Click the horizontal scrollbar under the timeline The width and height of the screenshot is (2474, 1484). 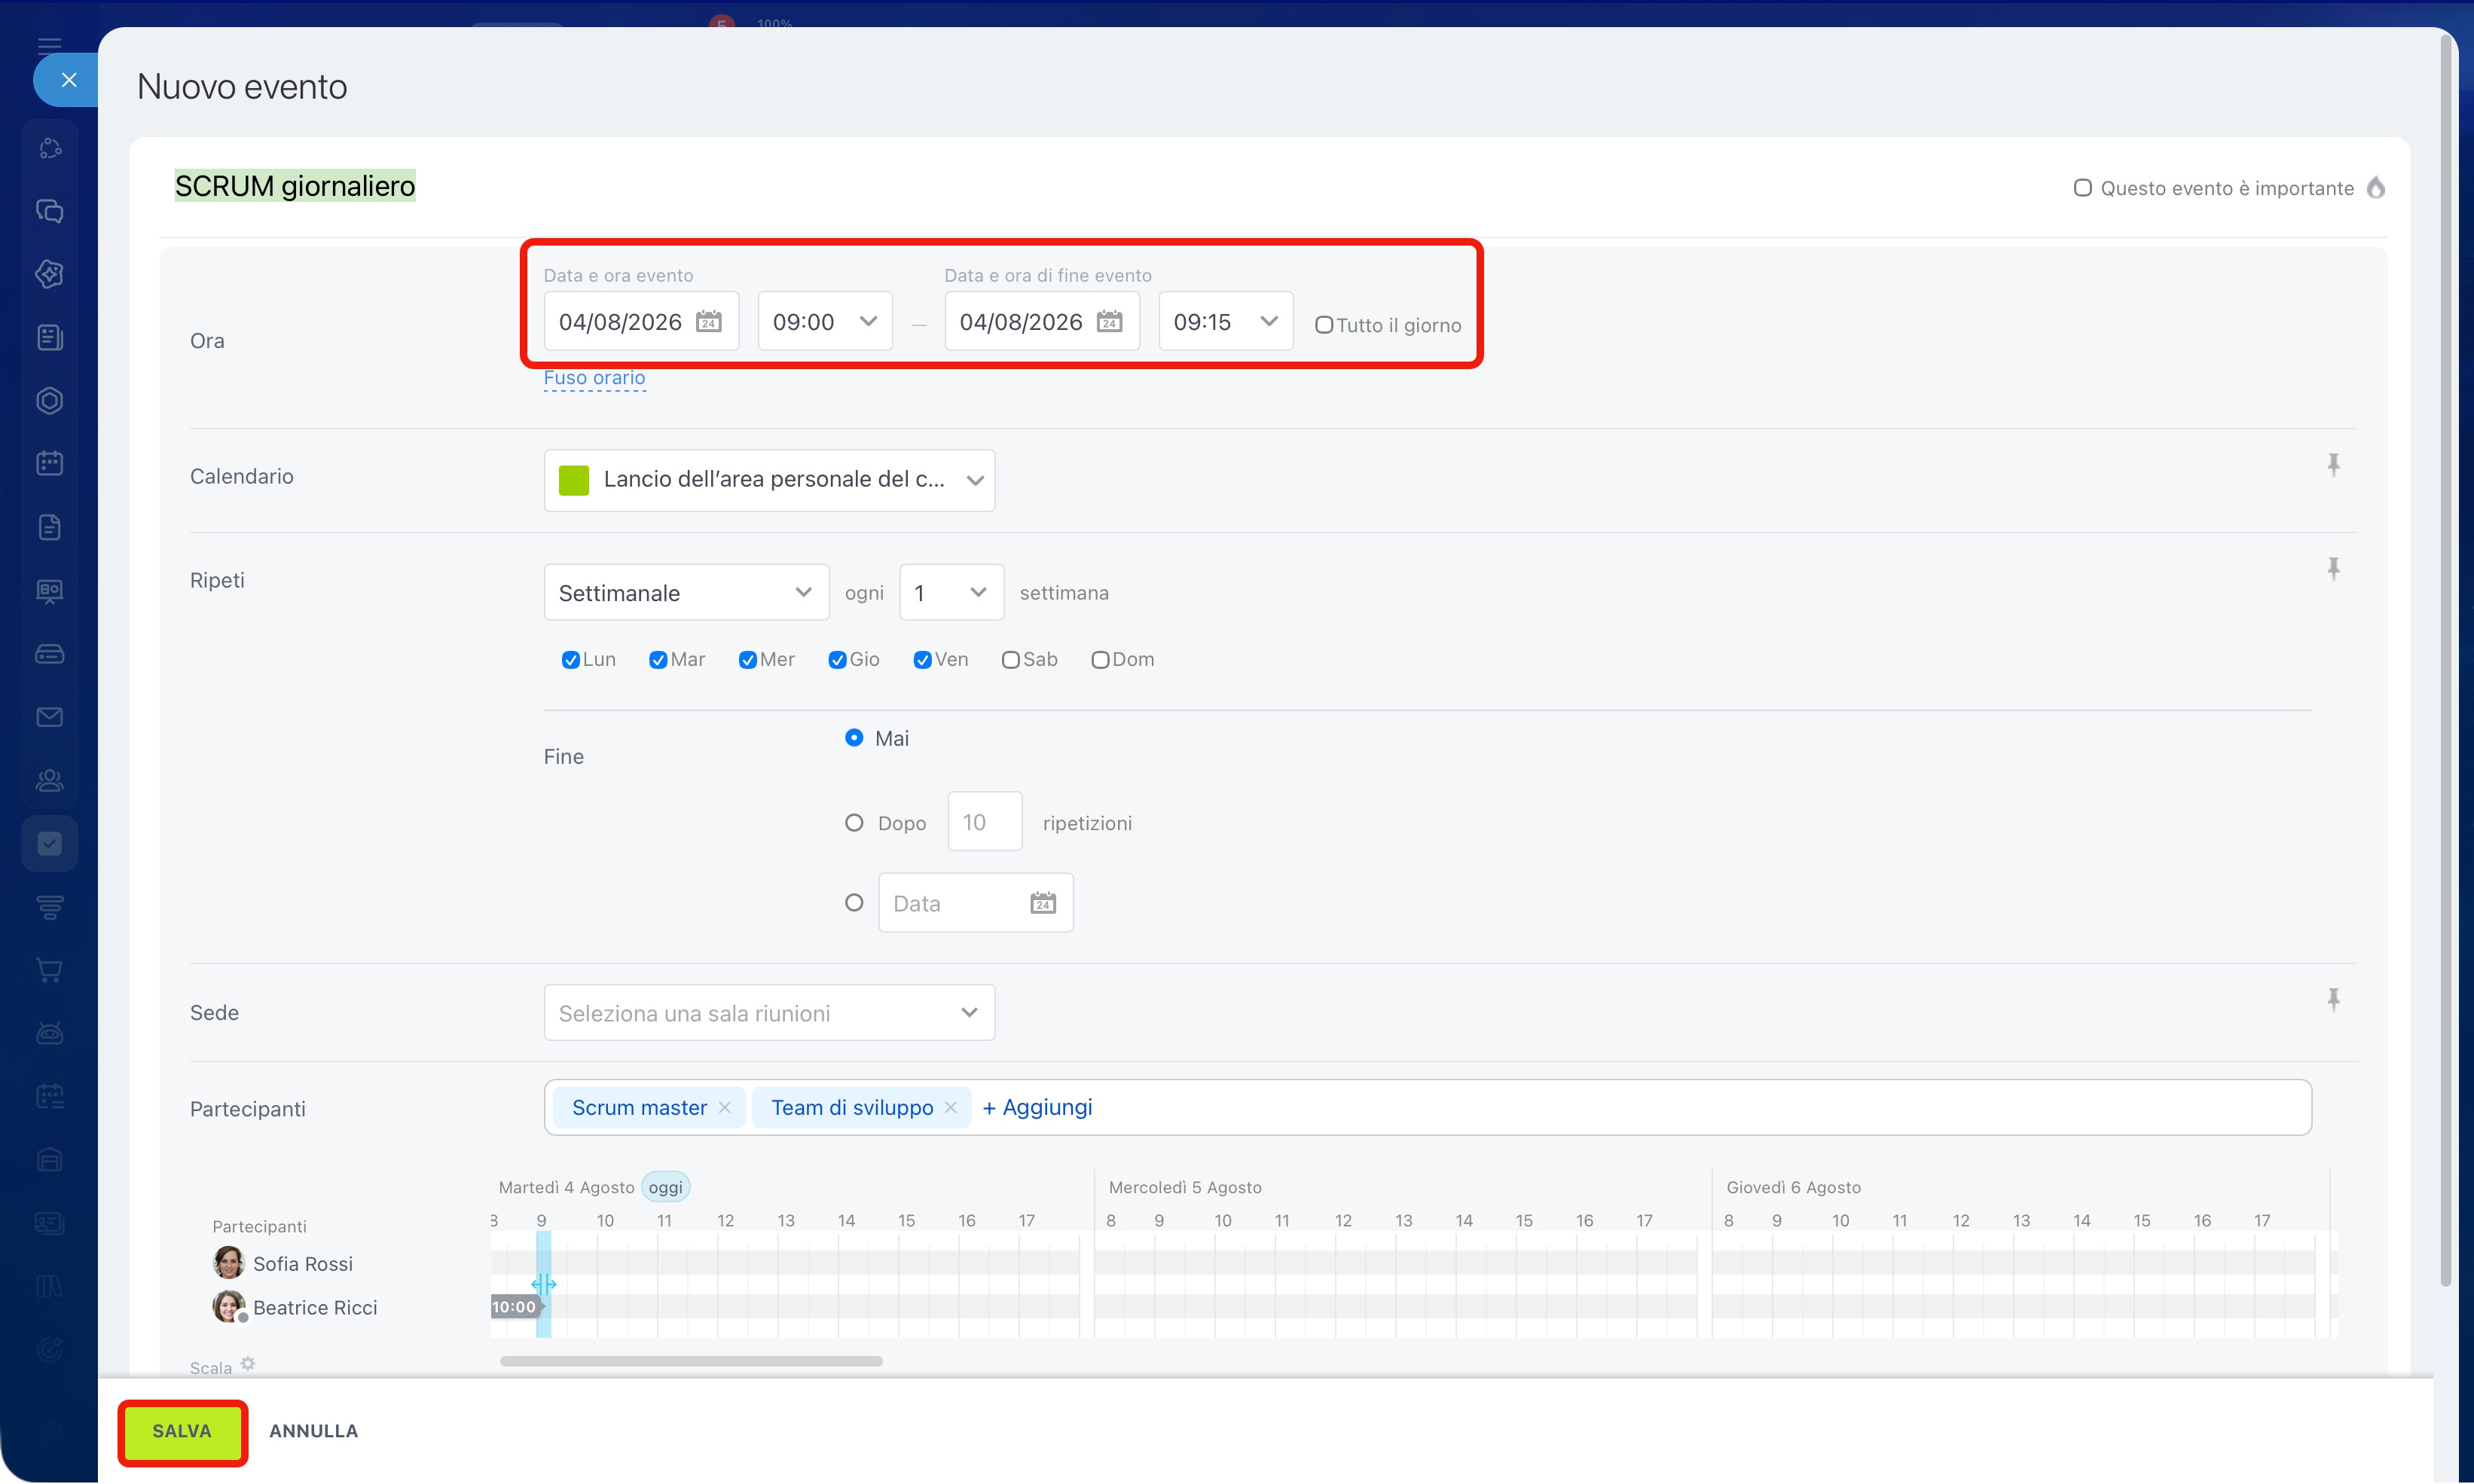coord(691,1361)
